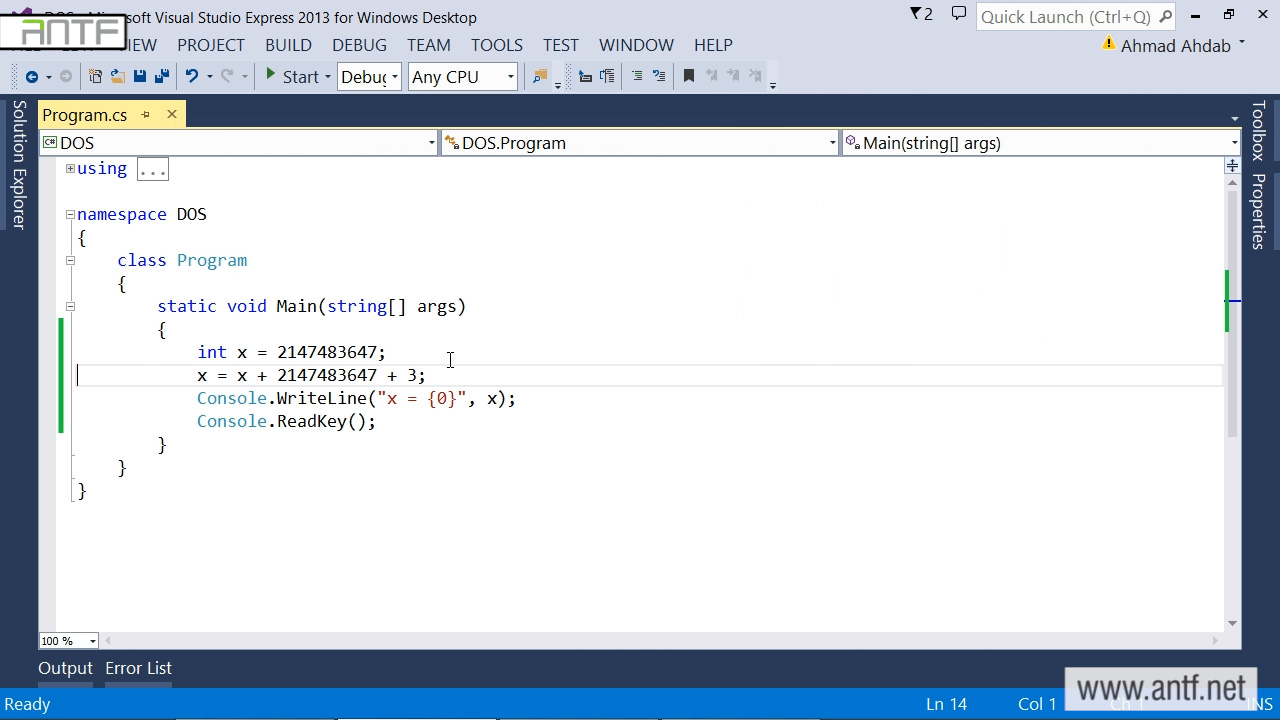This screenshot has height=720, width=1280.
Task: Click the Open File folder icon
Action: click(x=117, y=77)
